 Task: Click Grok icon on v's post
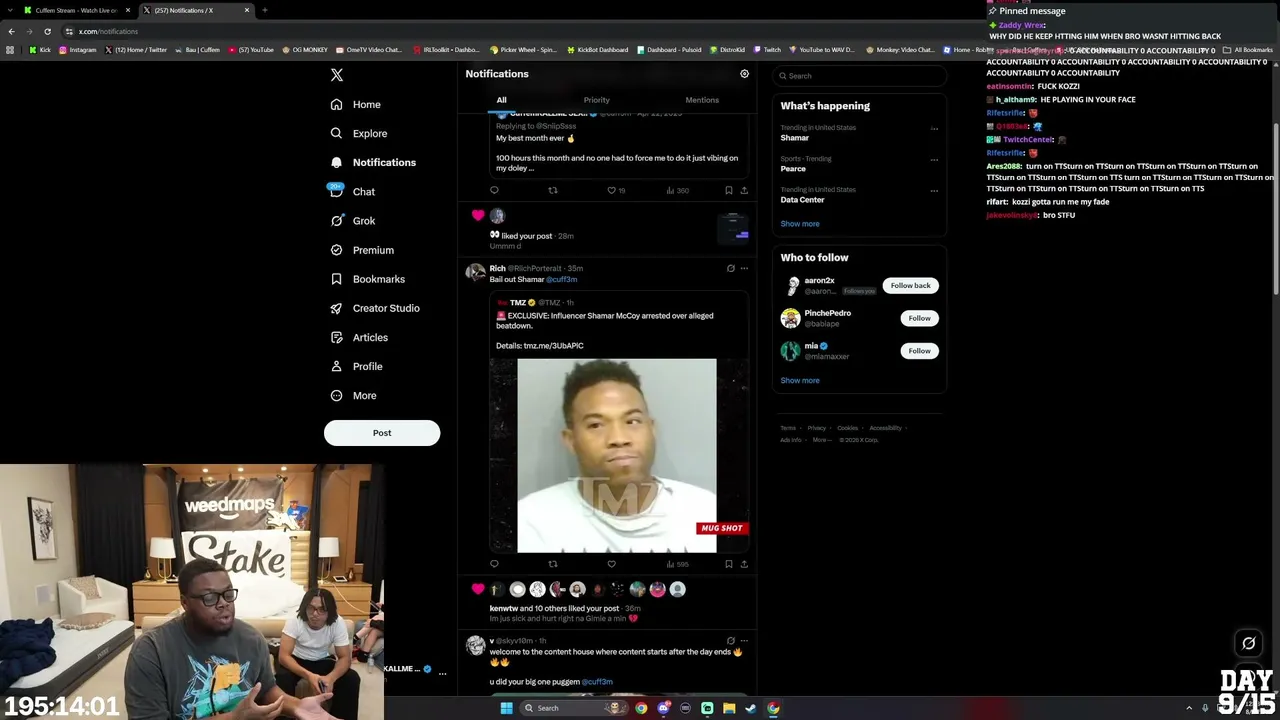[730, 641]
